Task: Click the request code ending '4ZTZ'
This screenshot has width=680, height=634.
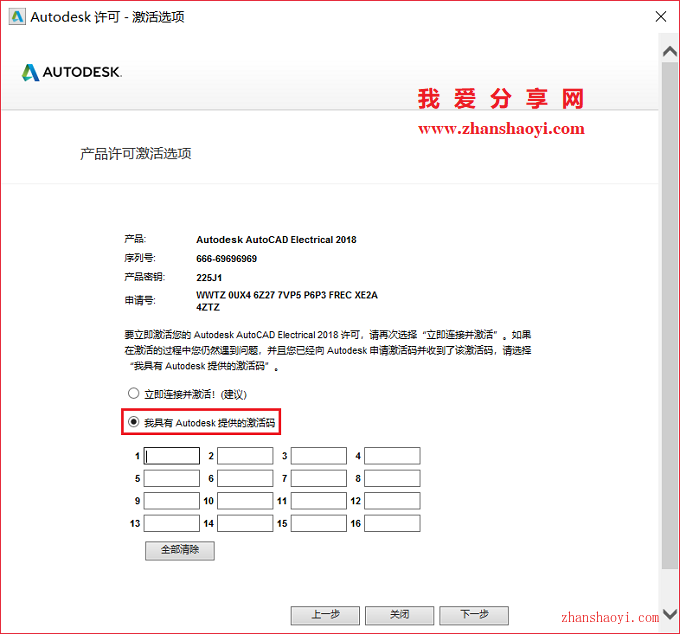Action: (208, 307)
